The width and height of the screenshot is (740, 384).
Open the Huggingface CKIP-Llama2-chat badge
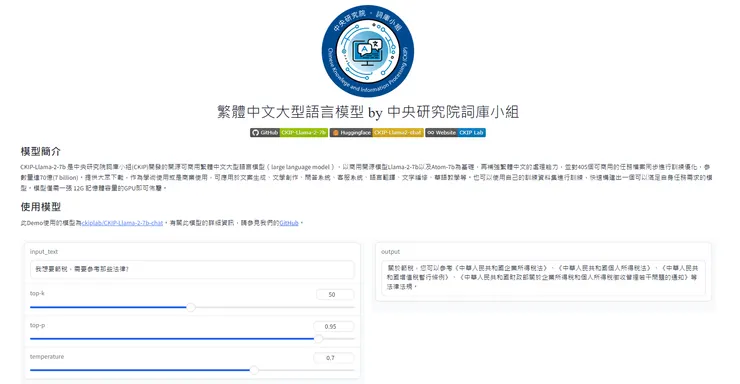pos(376,133)
